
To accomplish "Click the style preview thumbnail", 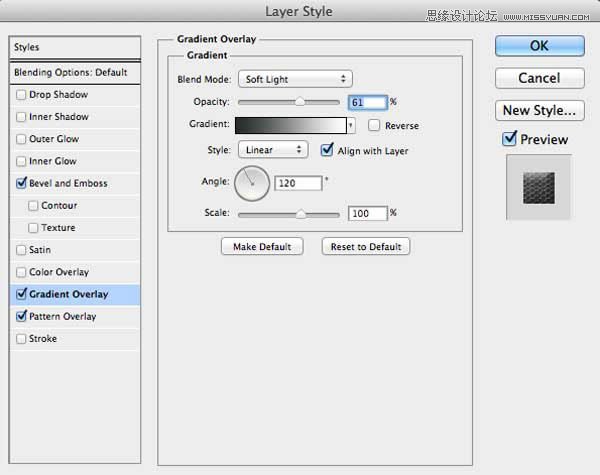I will coord(539,188).
